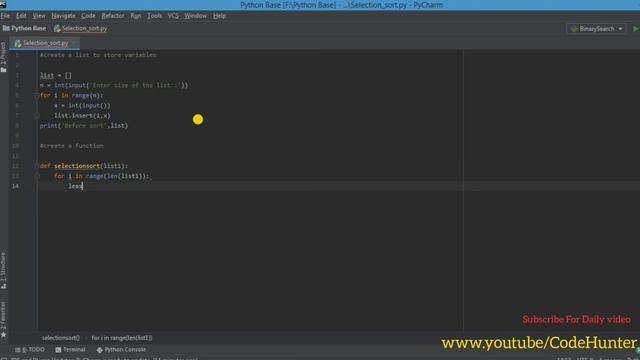Open the Refactor menu
Viewport: 640px width, 360px height.
tap(113, 16)
